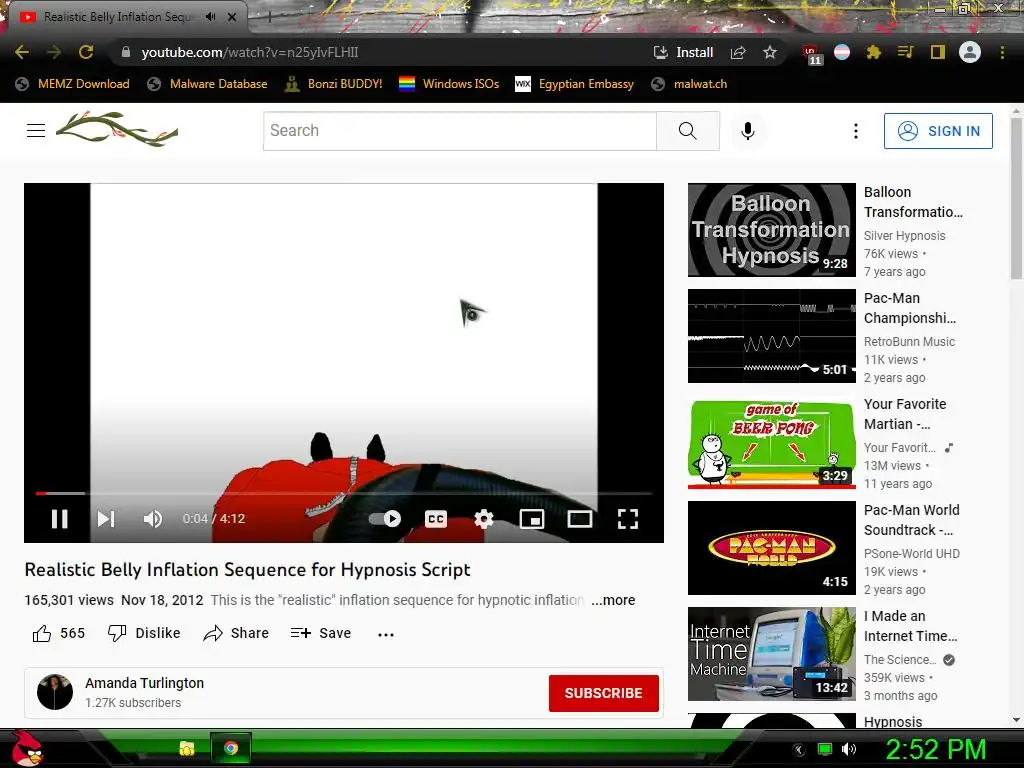Open the Windows ISOs bookmark

(449, 84)
